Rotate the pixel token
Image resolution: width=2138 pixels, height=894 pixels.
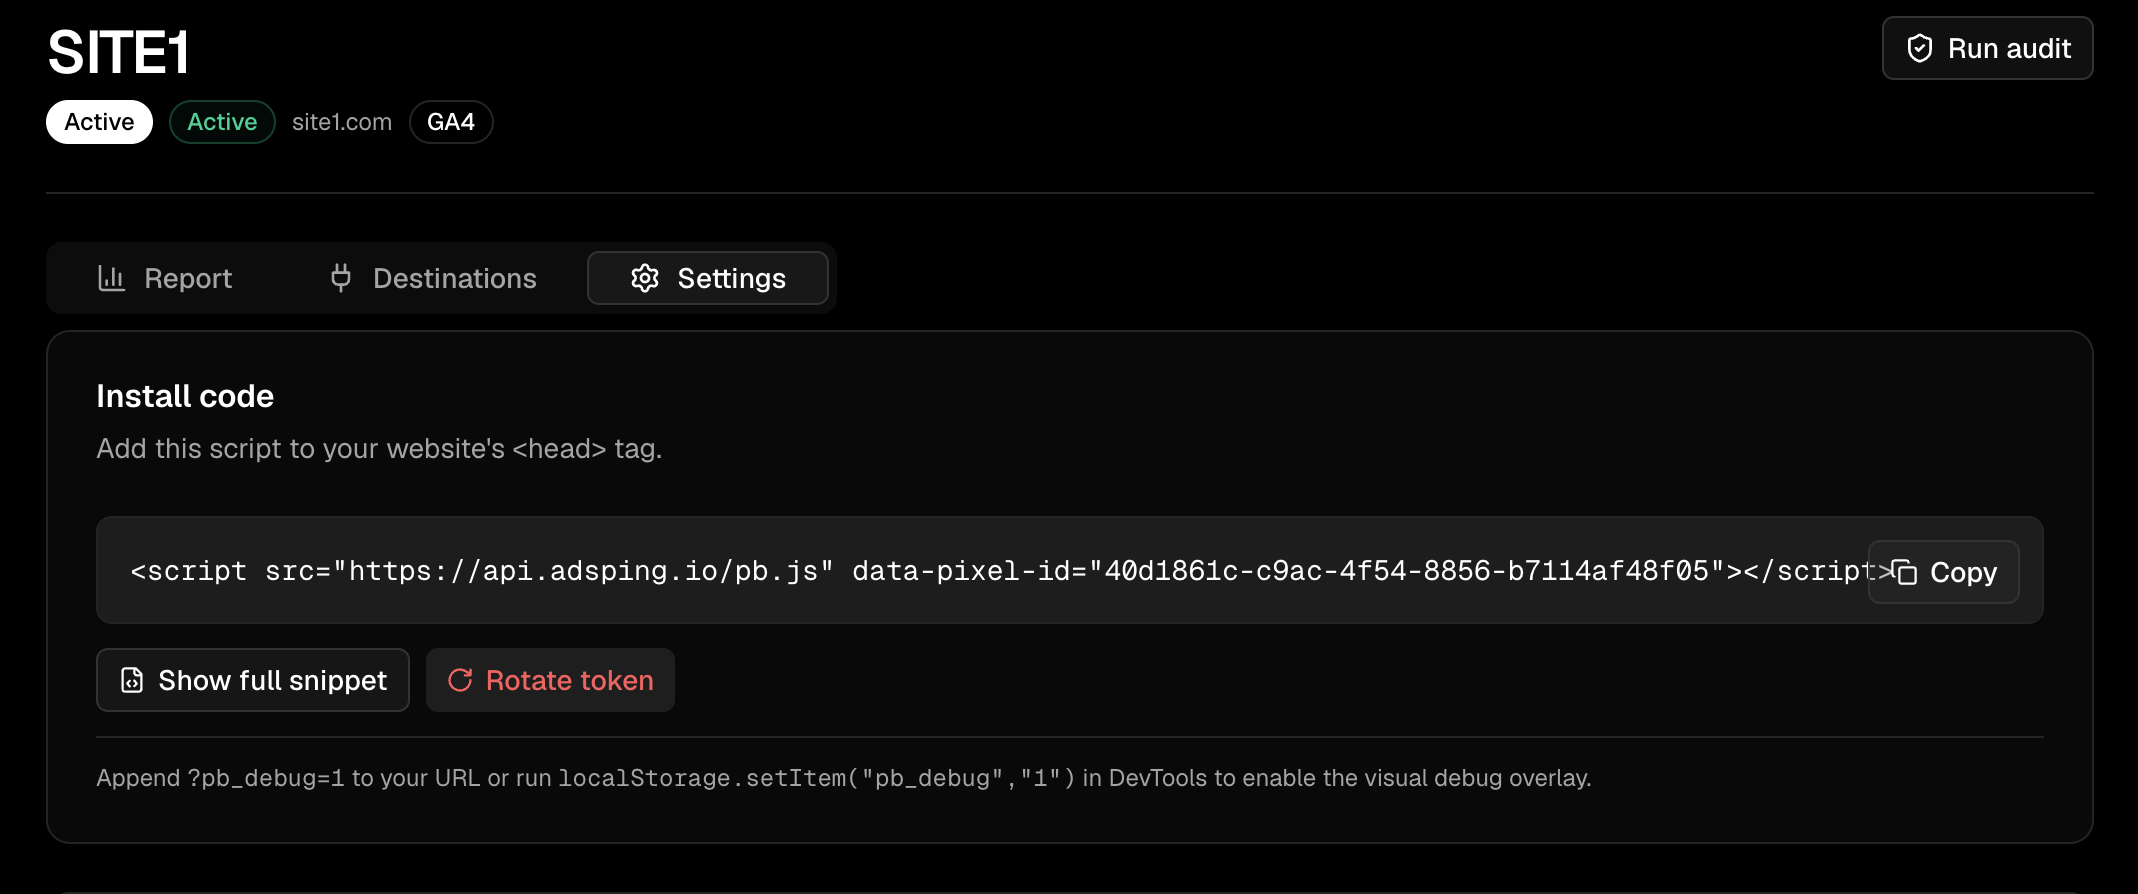tap(550, 680)
